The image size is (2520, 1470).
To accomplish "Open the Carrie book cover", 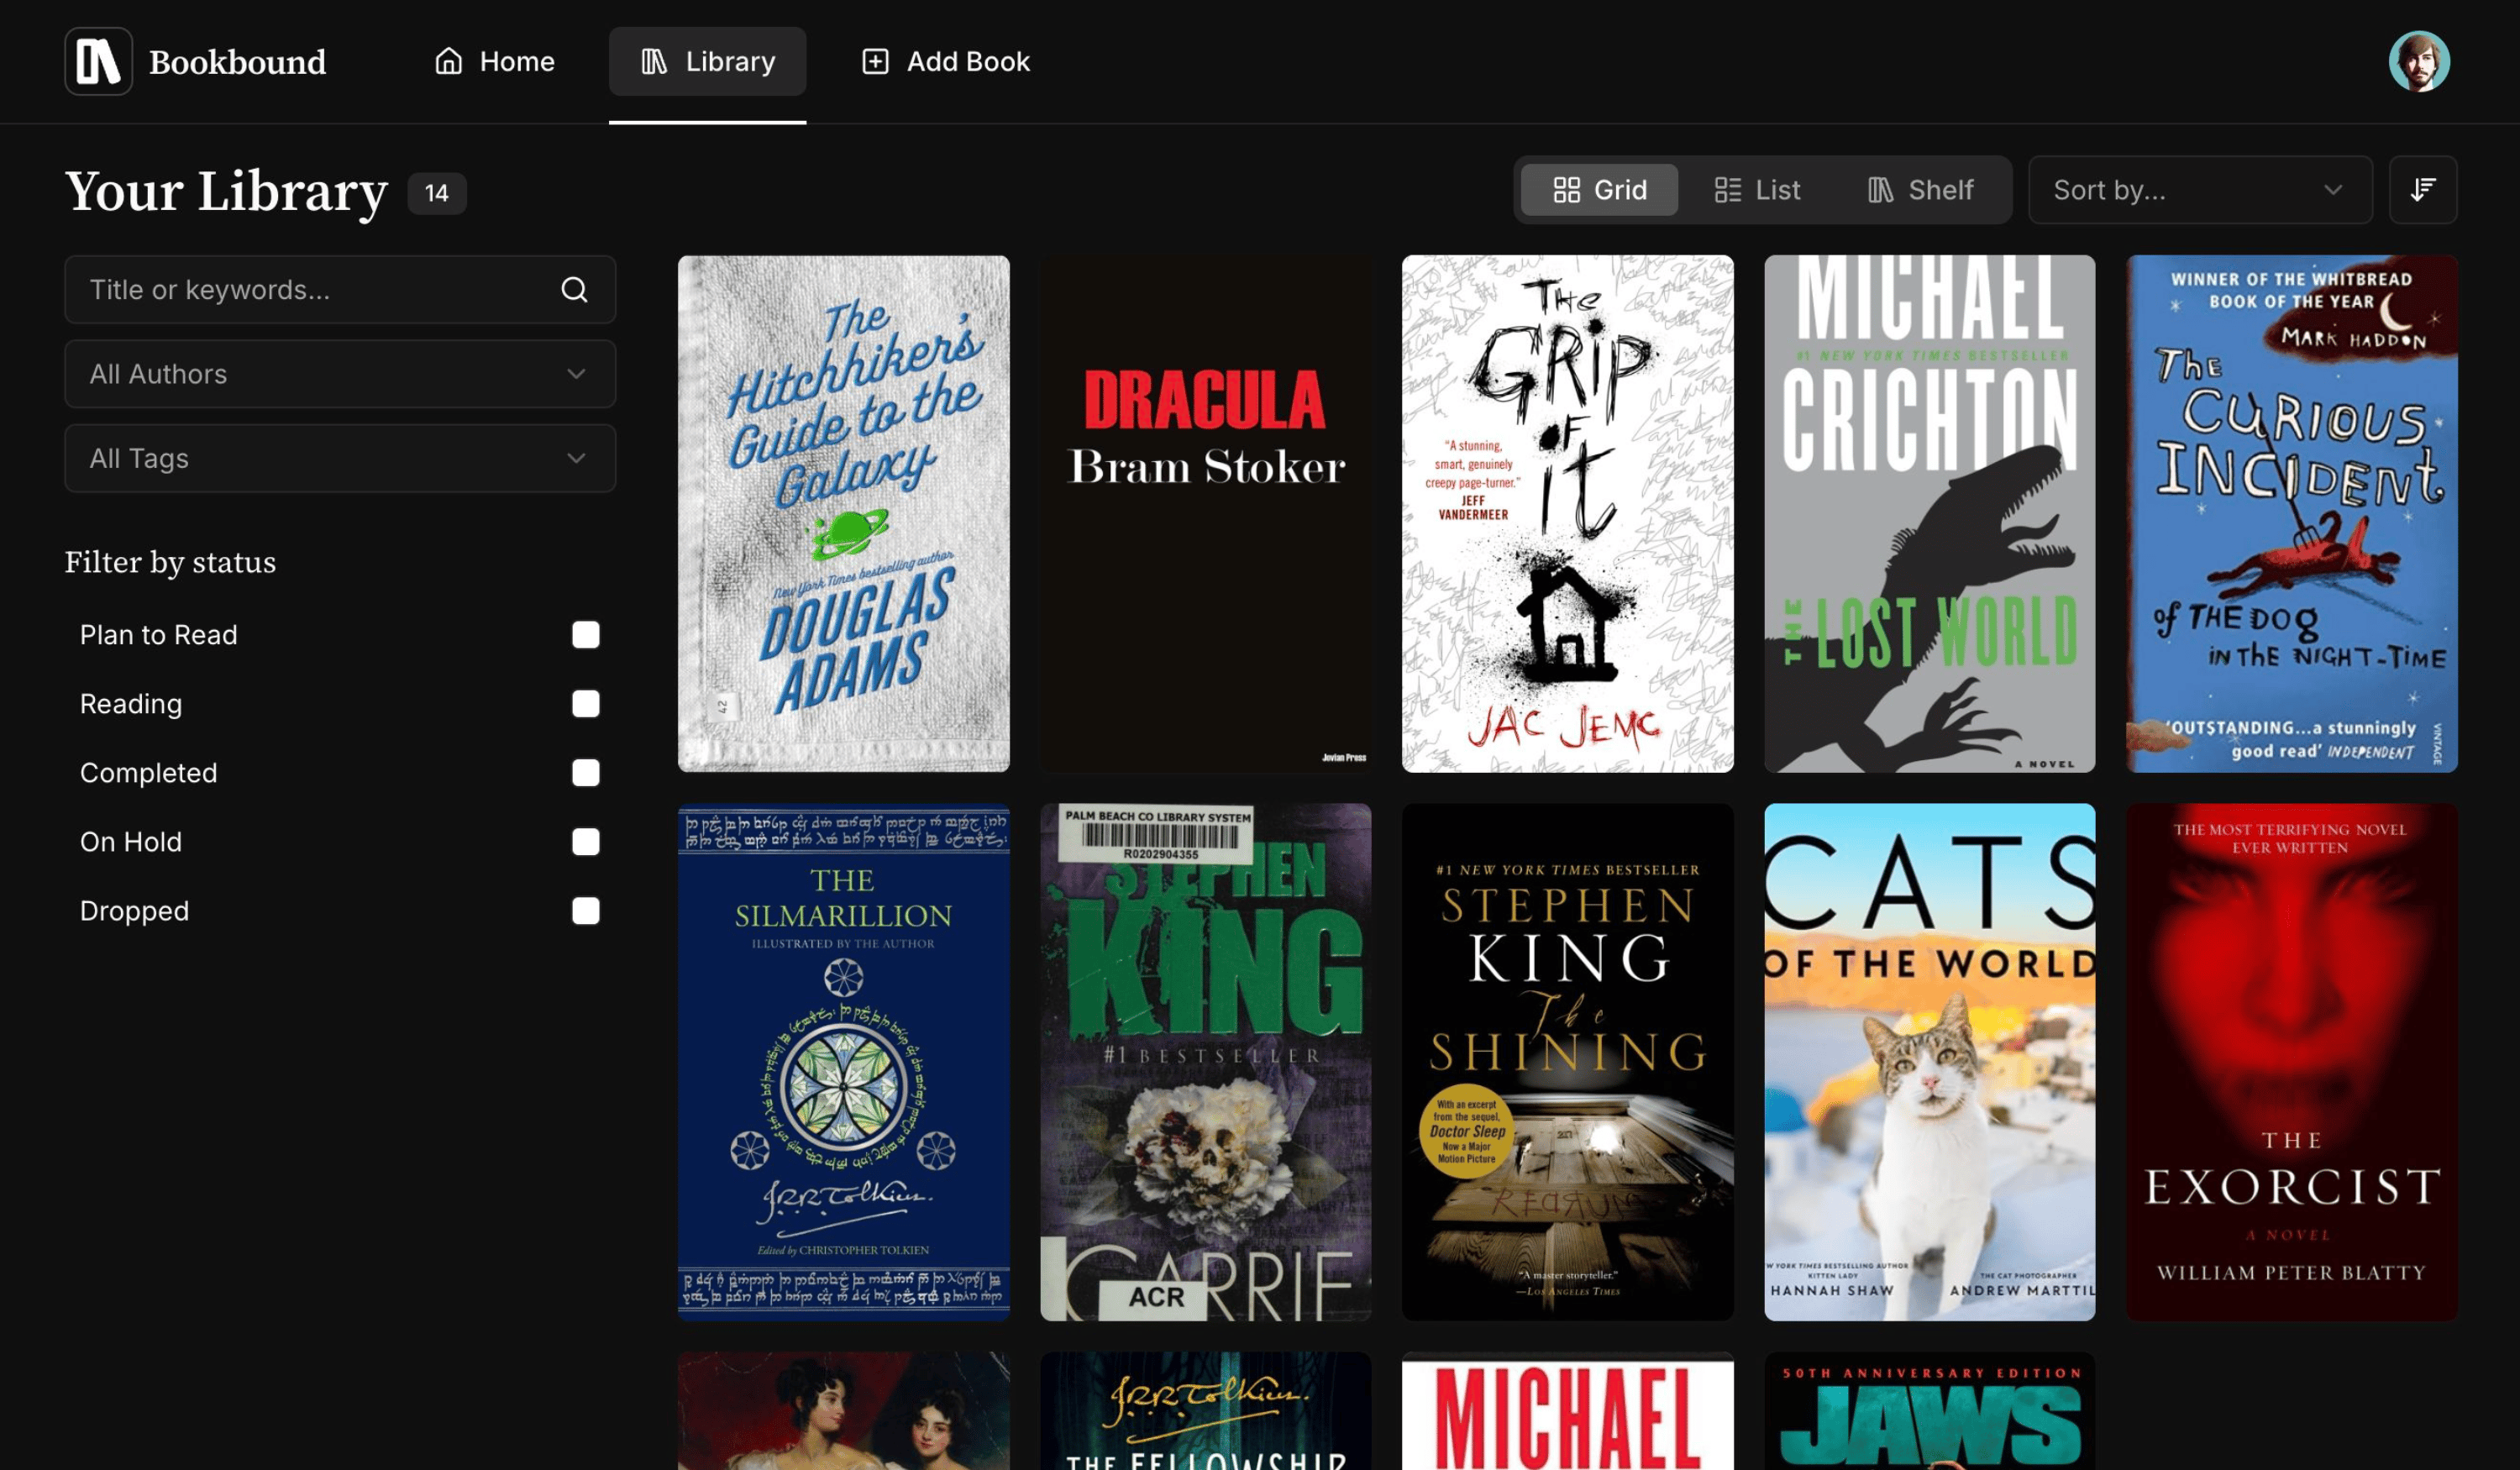I will [1205, 1062].
